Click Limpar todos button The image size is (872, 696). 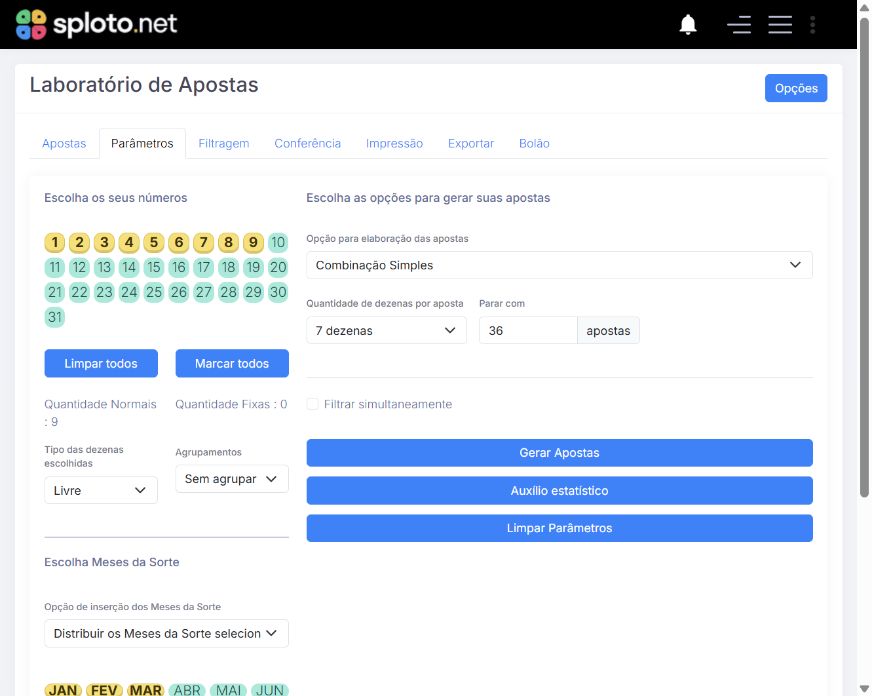click(101, 364)
